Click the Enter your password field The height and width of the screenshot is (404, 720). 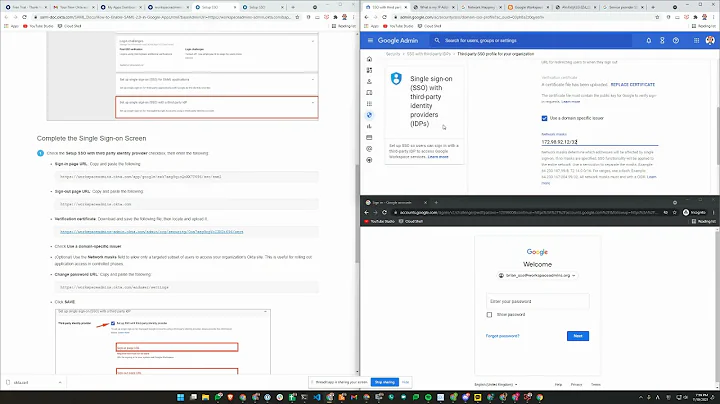point(537,302)
